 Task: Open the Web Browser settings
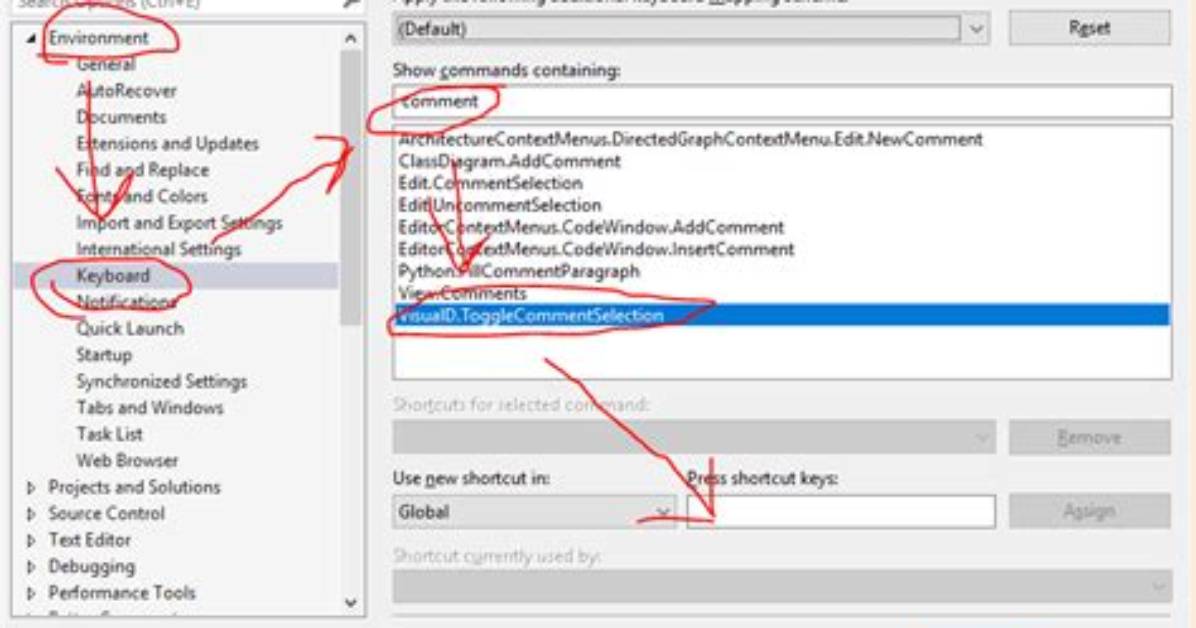point(127,461)
